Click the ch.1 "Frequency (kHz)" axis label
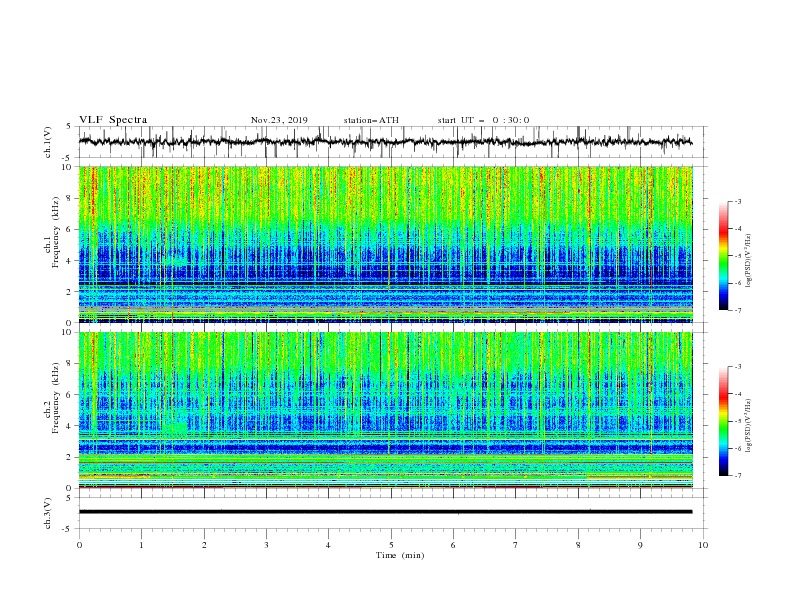 (x=56, y=230)
